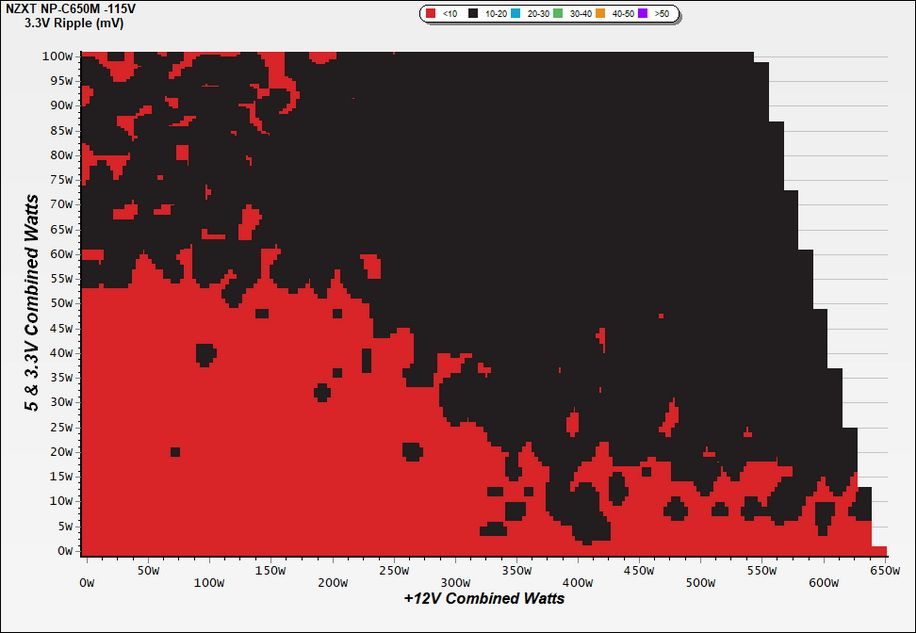Click the chart title NZXT NP-C650M -115V
The width and height of the screenshot is (916, 633).
click(70, 10)
